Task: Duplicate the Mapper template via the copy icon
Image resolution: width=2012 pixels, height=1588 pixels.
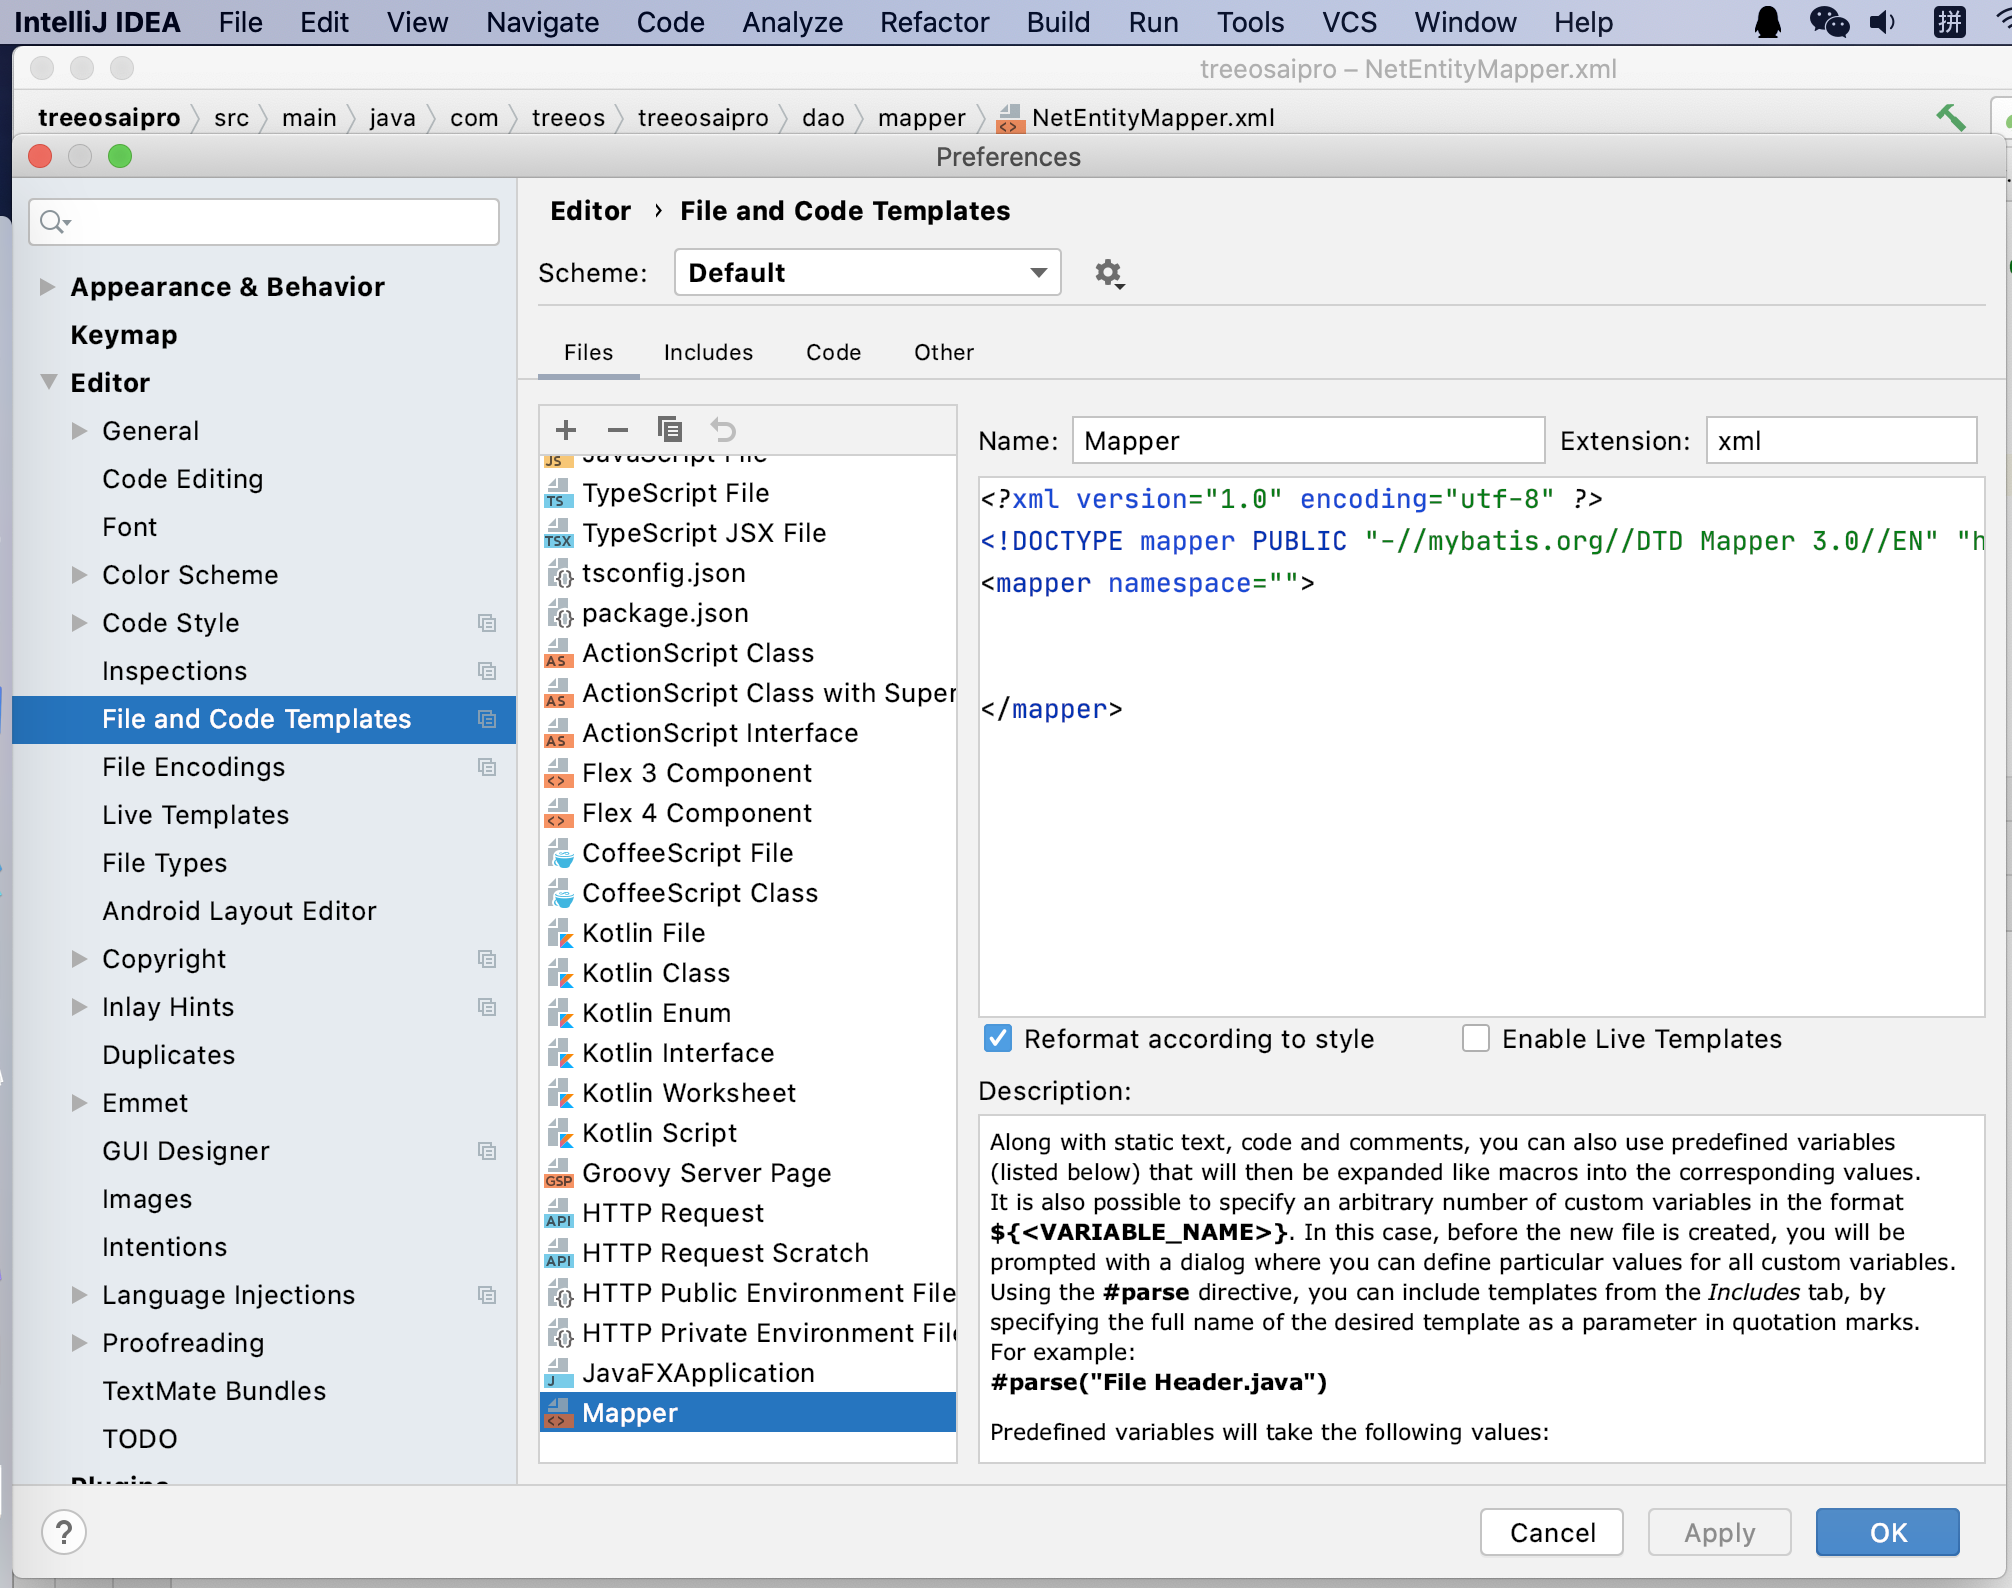Action: click(670, 429)
